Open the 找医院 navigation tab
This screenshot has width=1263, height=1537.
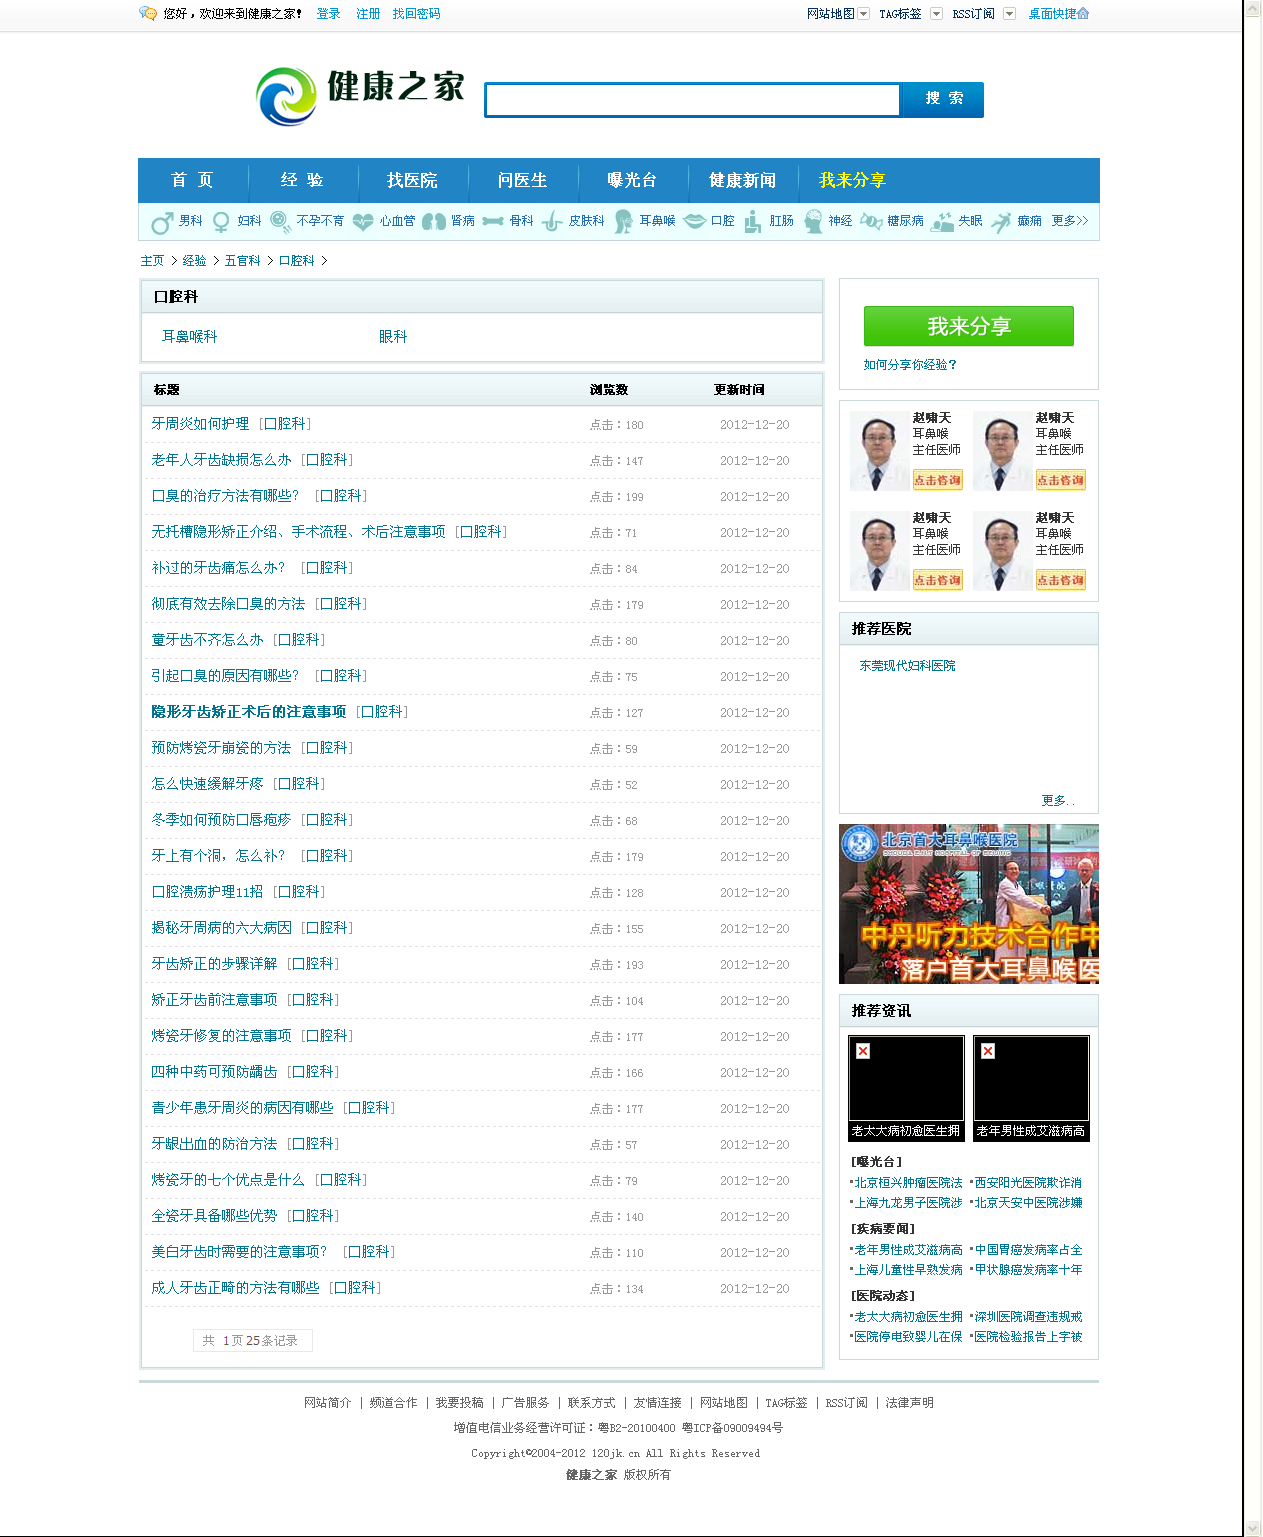coord(412,180)
